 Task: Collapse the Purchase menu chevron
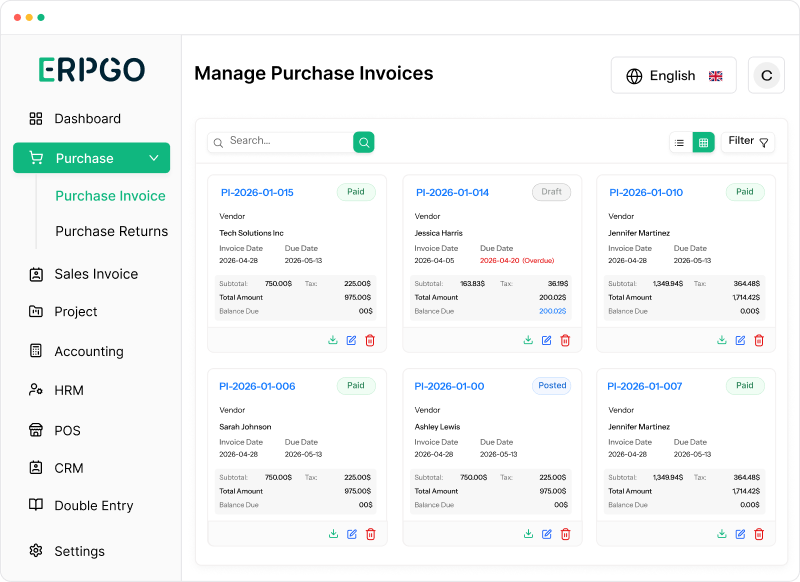click(x=154, y=158)
